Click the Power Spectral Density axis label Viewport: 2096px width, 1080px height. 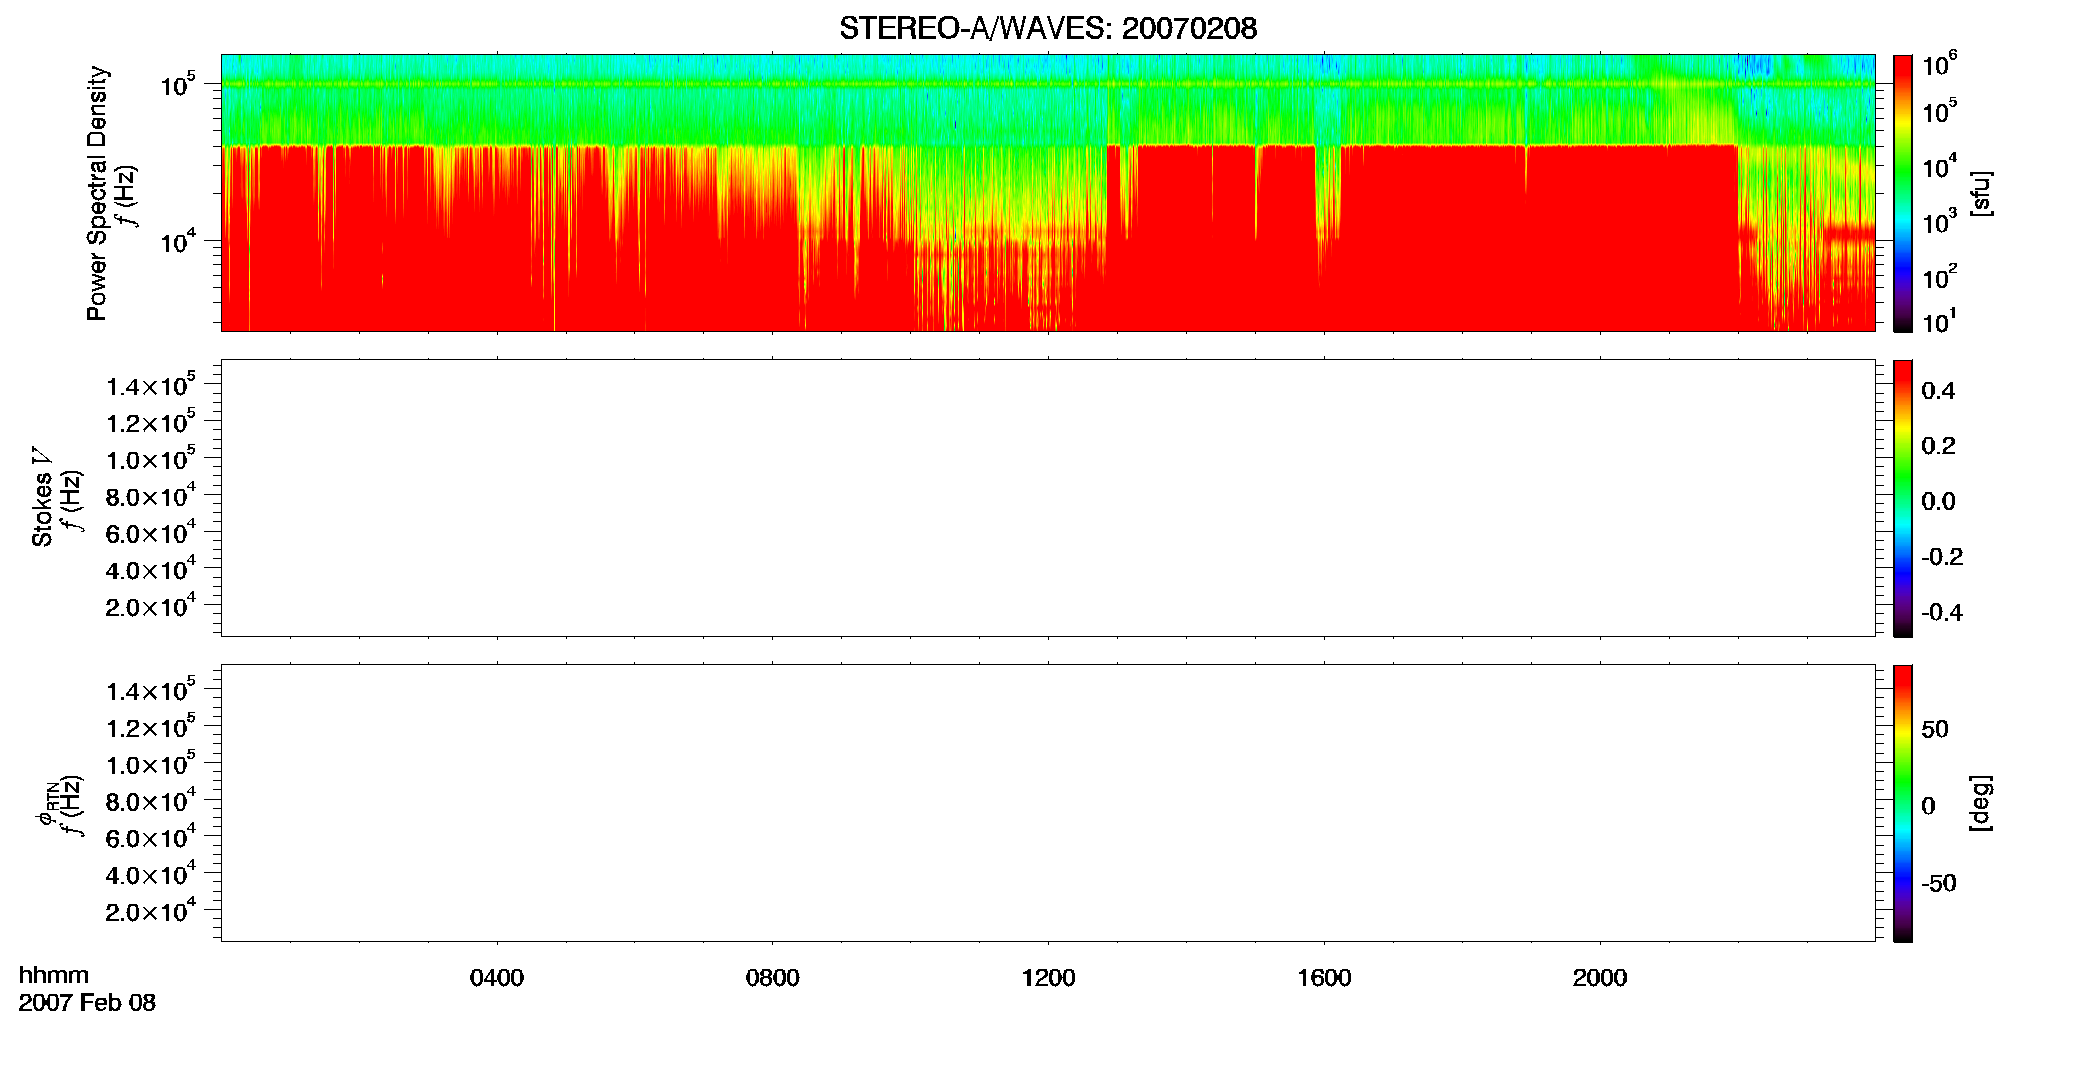click(x=97, y=193)
